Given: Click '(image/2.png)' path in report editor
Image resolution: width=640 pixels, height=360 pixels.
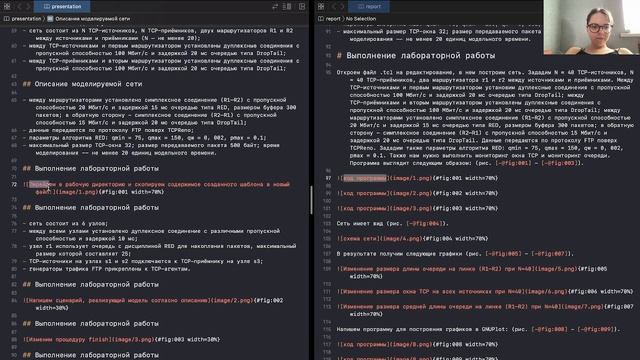Looking at the screenshot, I should pos(410,193).
